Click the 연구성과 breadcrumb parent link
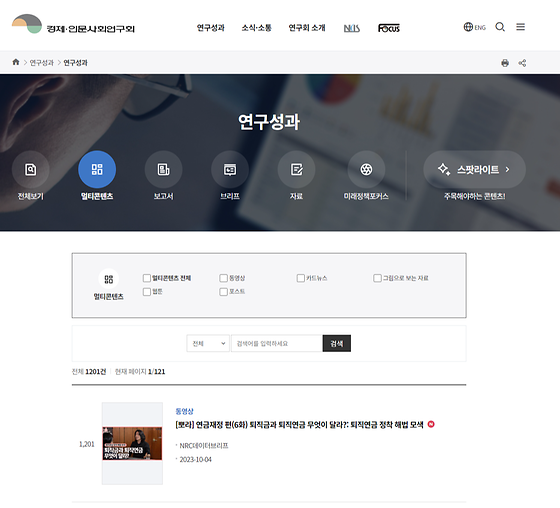The width and height of the screenshot is (560, 508). 41,63
